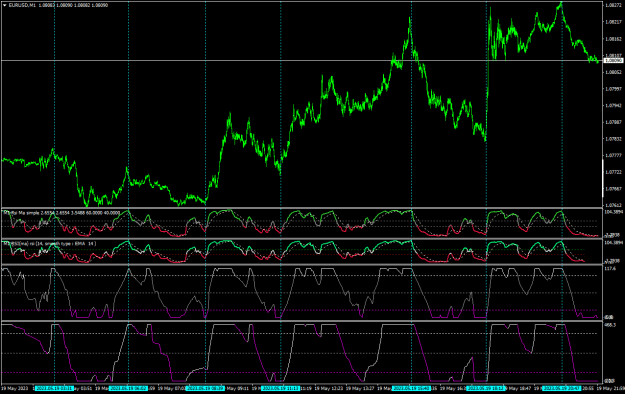Click price scale value 1.08052
This screenshot has height=394, width=625.
pyautogui.click(x=613, y=72)
